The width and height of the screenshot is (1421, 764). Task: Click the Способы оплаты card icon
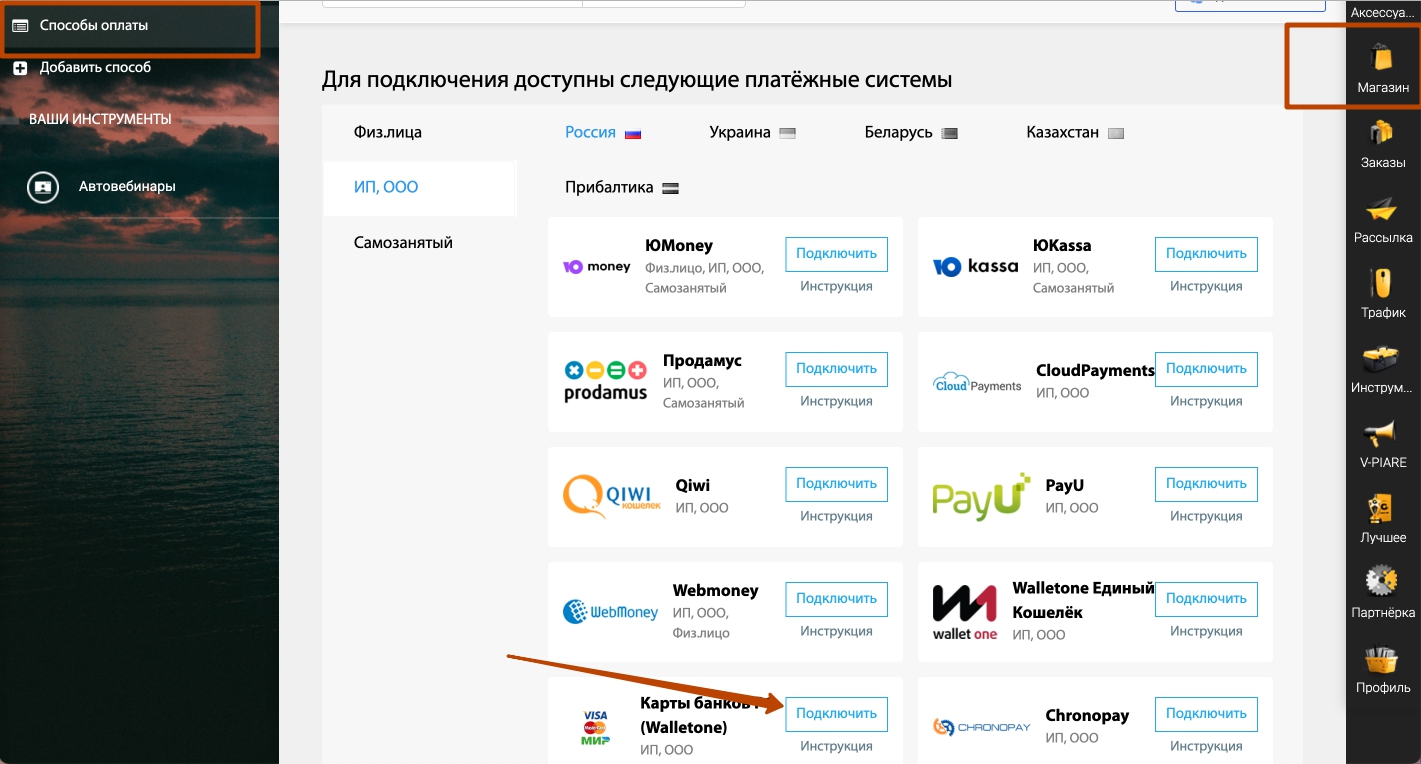(20, 26)
